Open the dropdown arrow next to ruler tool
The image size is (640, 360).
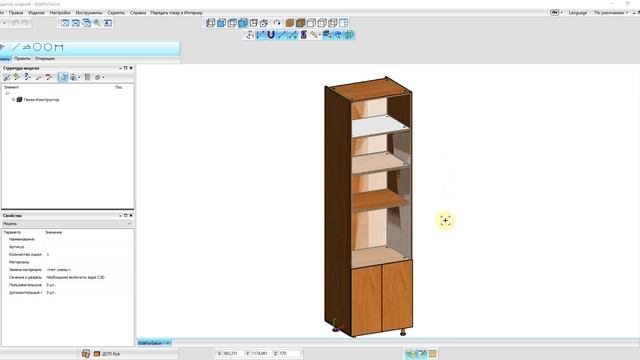[320, 35]
